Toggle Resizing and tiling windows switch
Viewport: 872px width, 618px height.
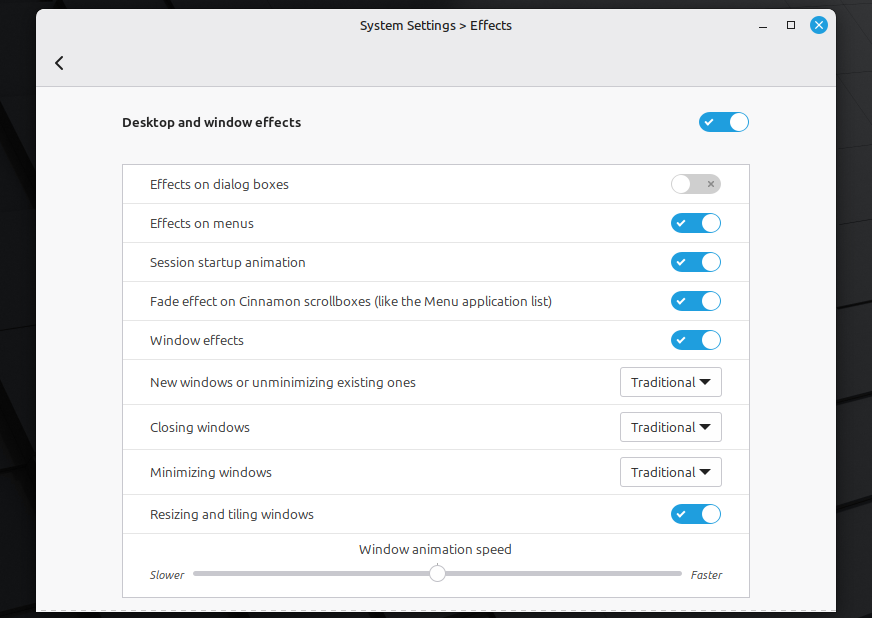pos(695,514)
